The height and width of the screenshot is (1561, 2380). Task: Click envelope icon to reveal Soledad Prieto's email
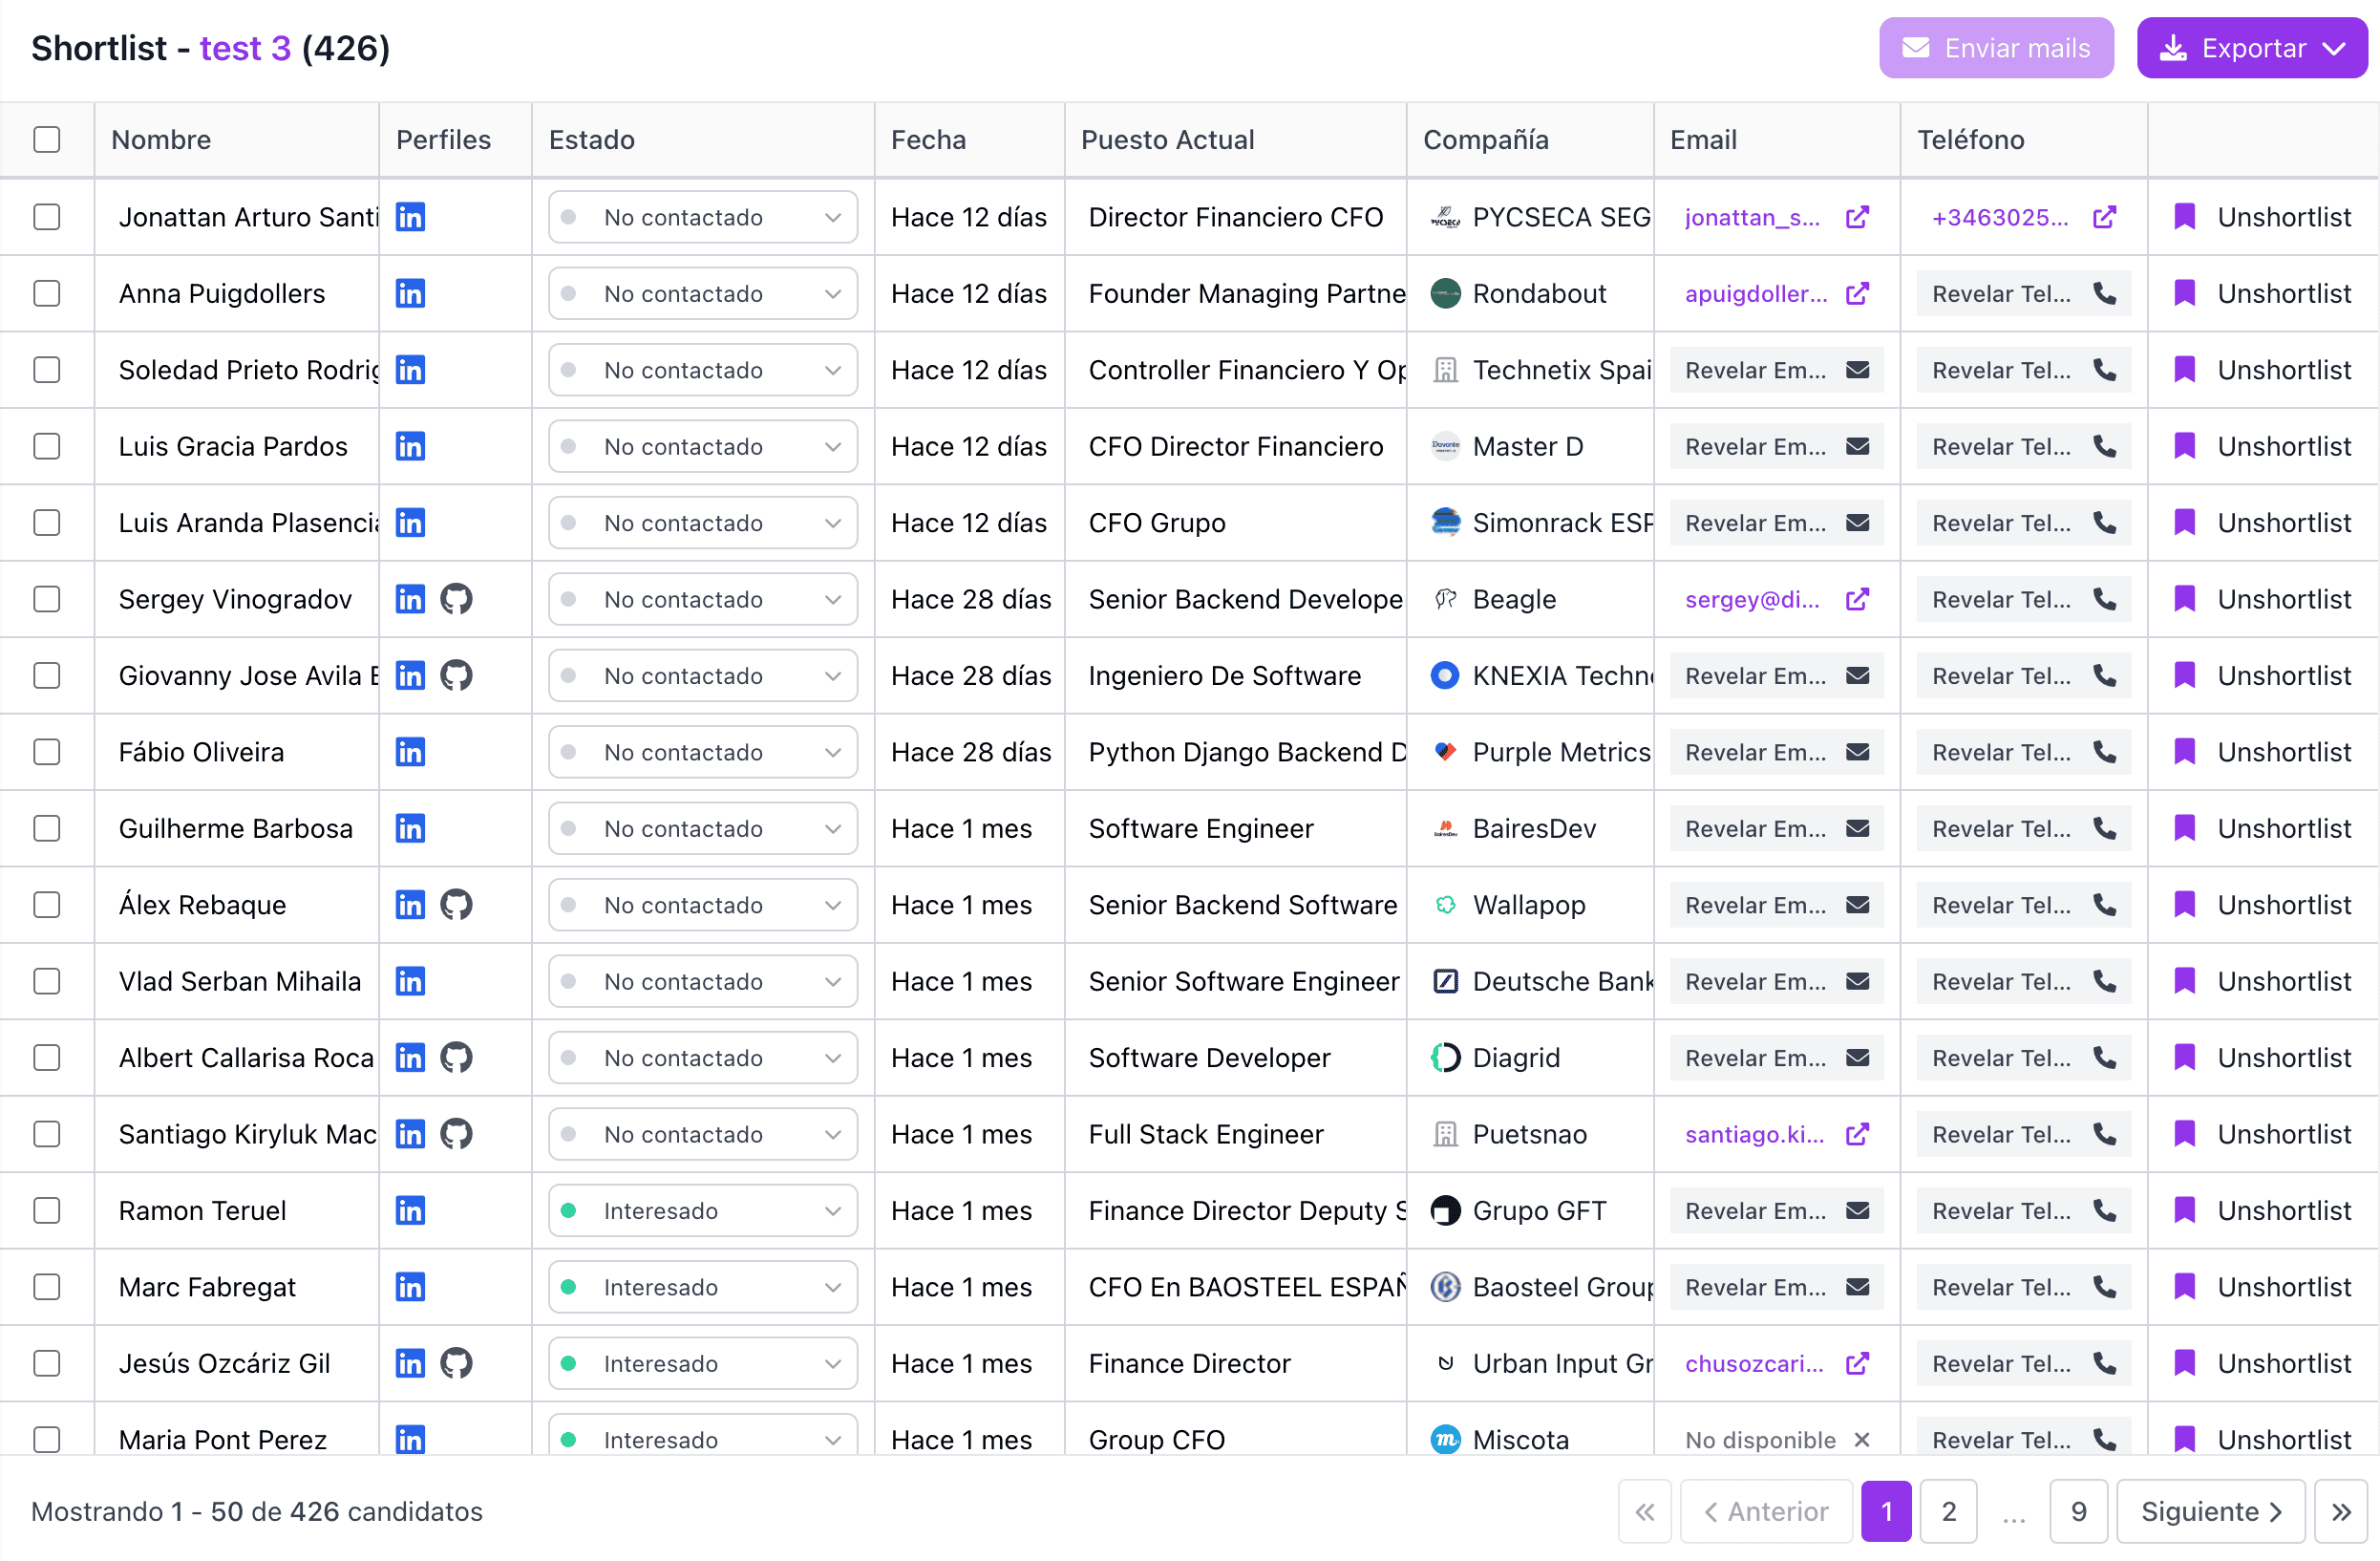coord(1857,370)
